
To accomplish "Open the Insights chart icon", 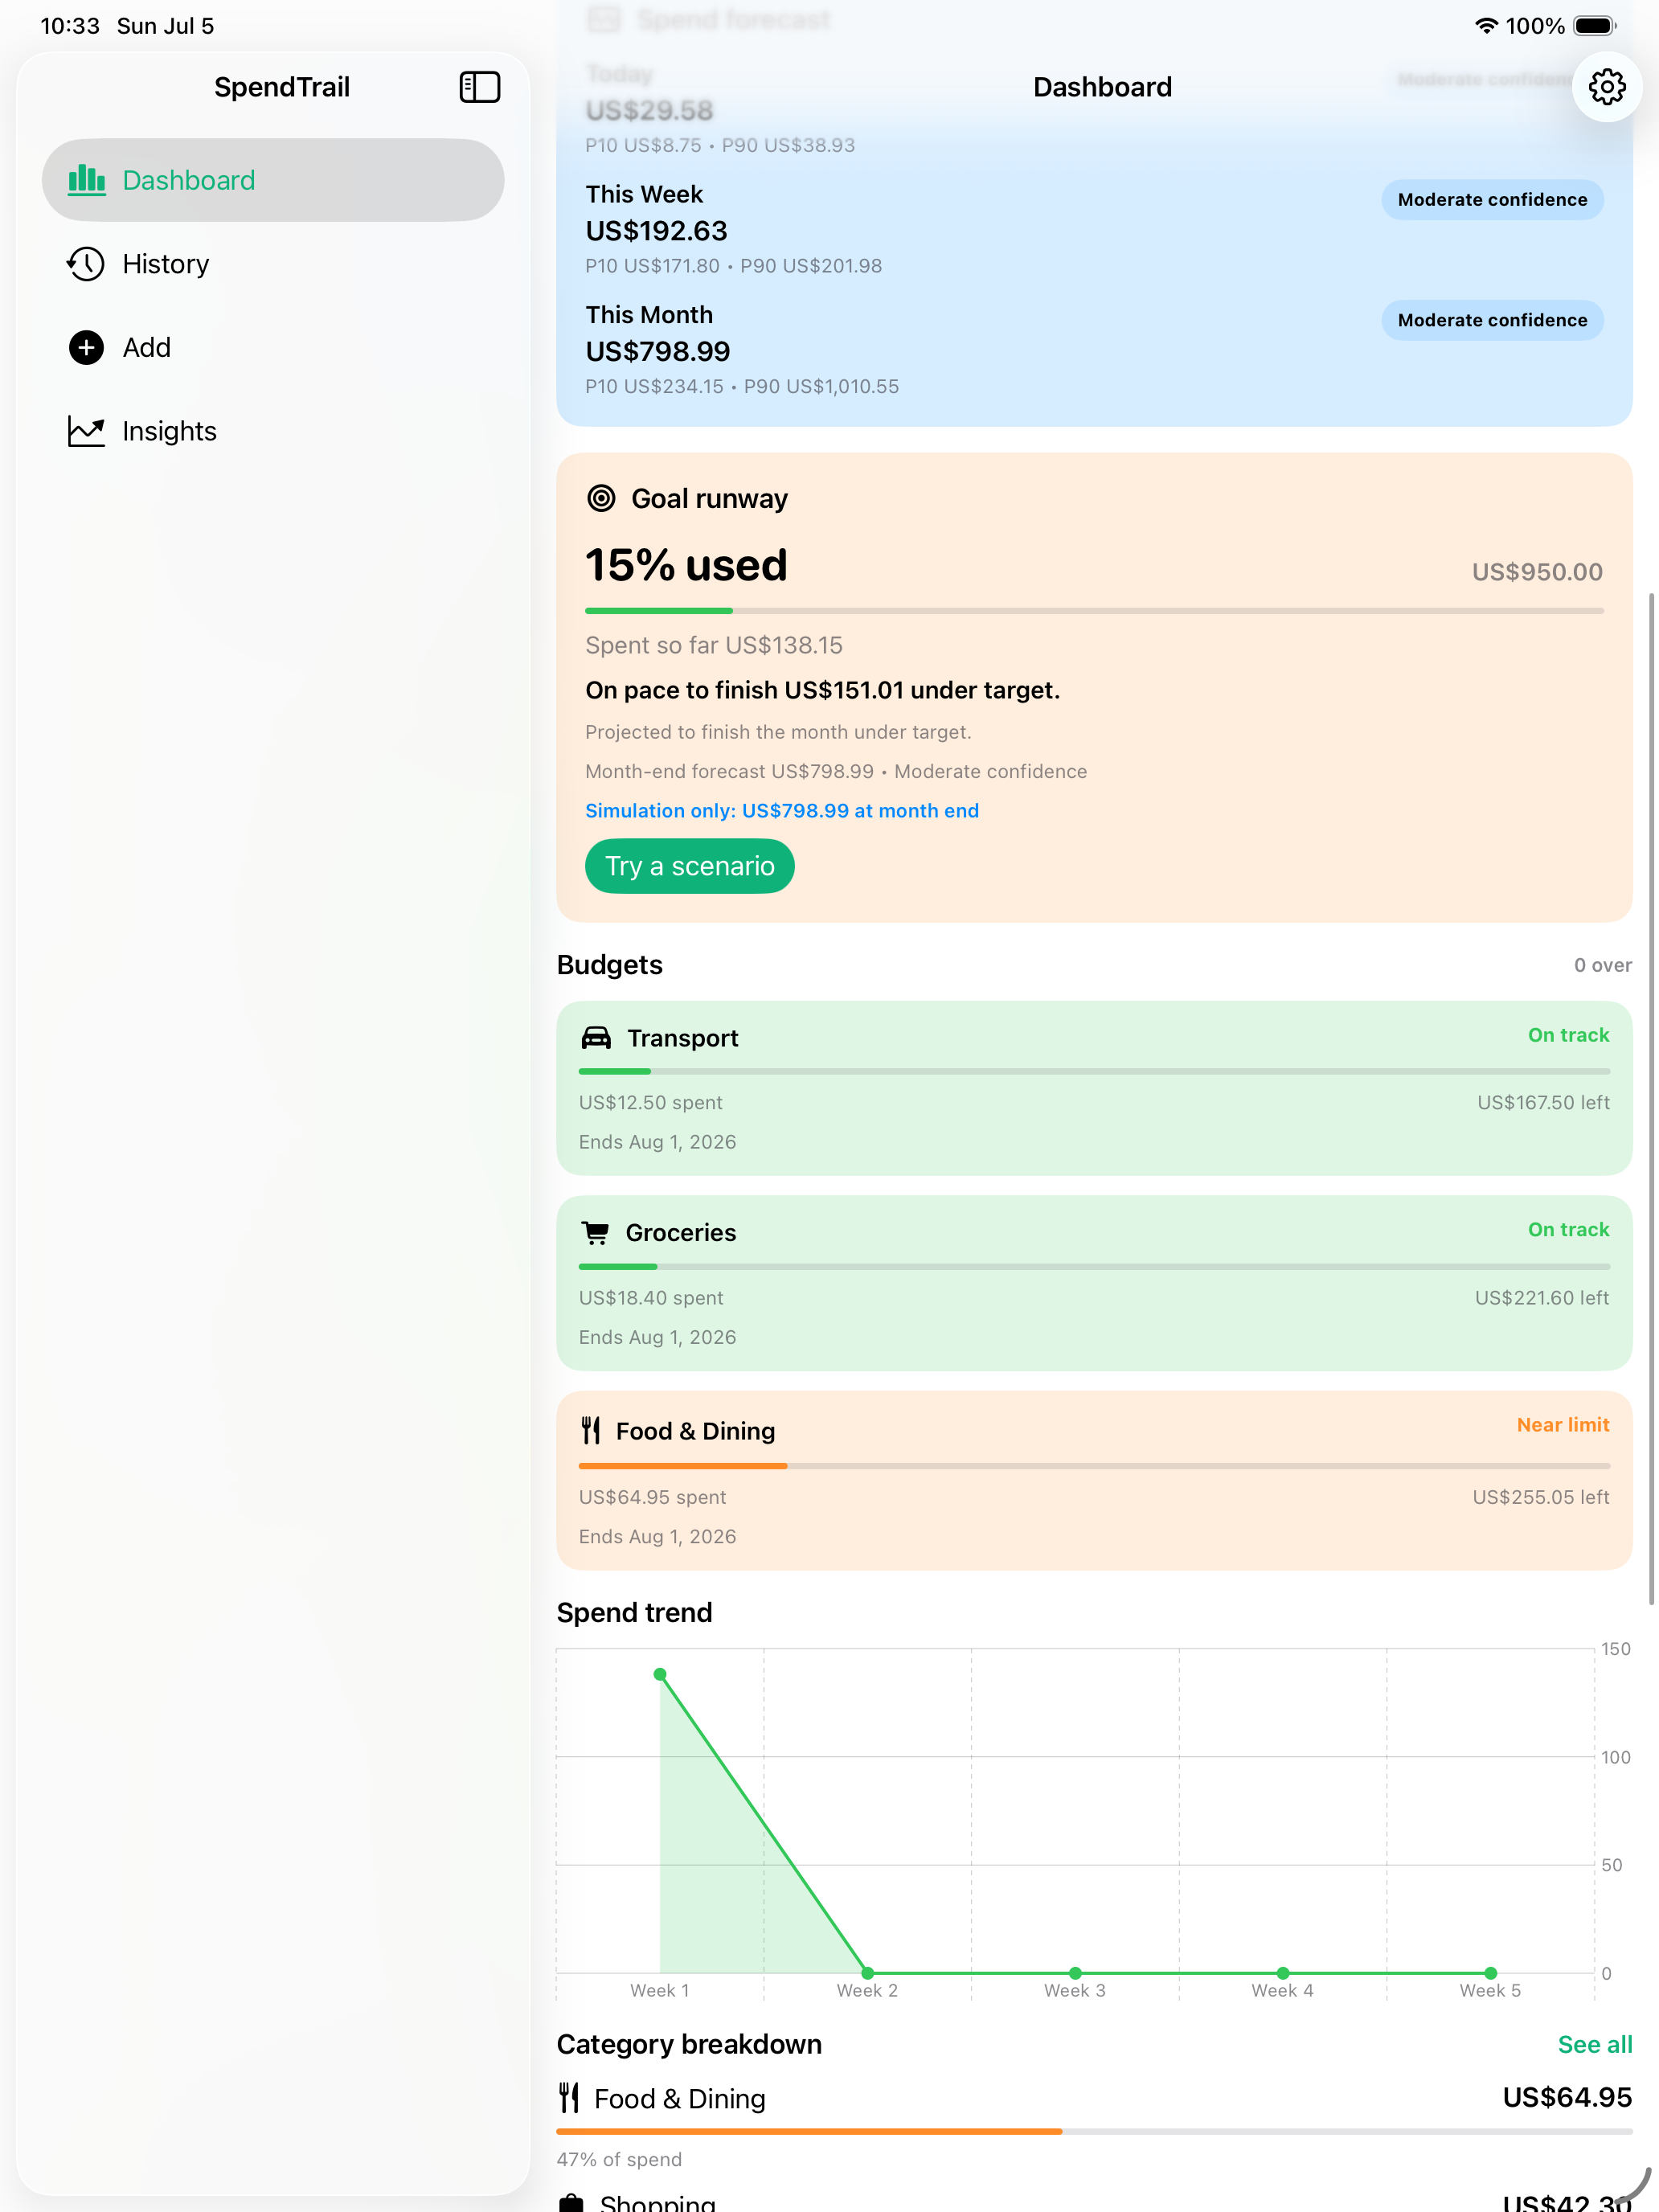I will (x=86, y=431).
